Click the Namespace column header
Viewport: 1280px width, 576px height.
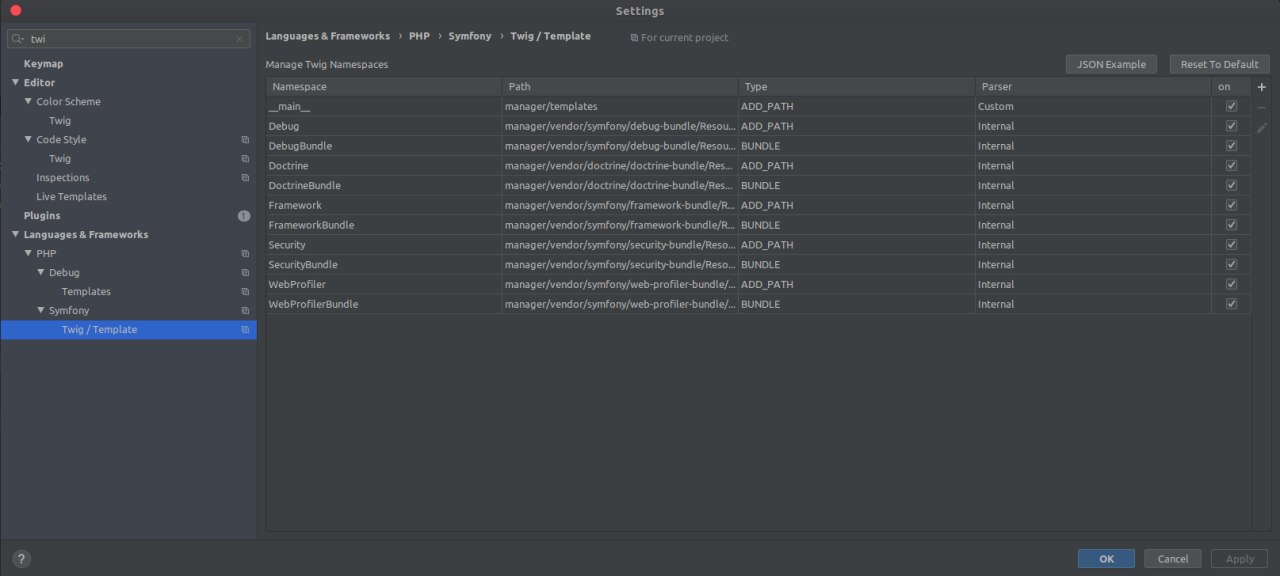click(384, 87)
